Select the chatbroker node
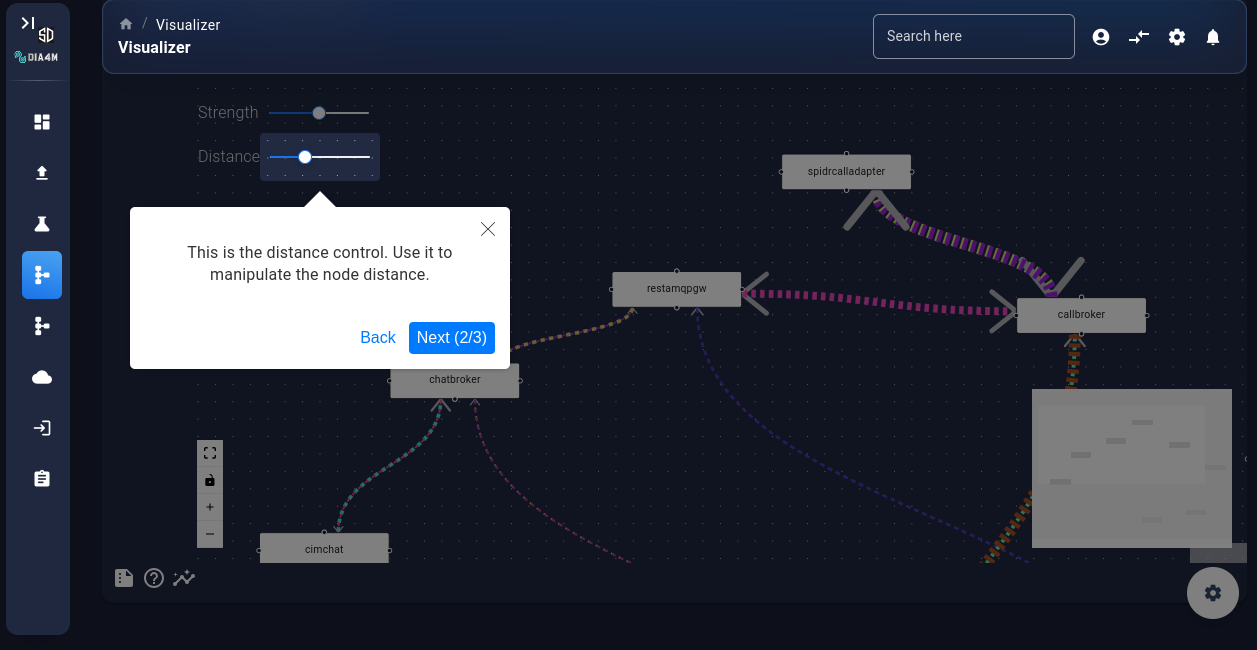This screenshot has height=650, width=1257. click(x=455, y=380)
